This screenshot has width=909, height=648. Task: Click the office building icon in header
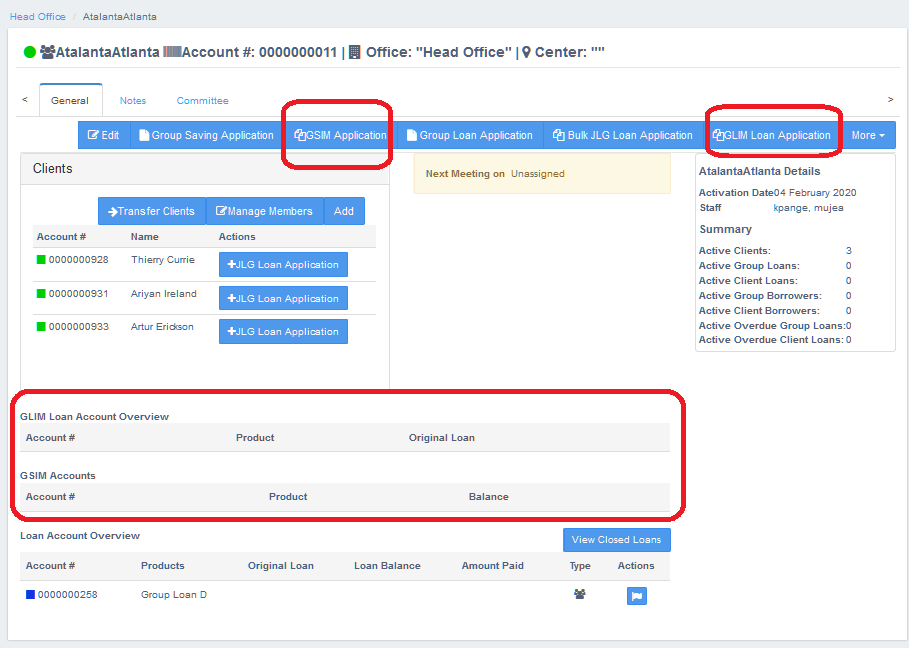pos(355,52)
